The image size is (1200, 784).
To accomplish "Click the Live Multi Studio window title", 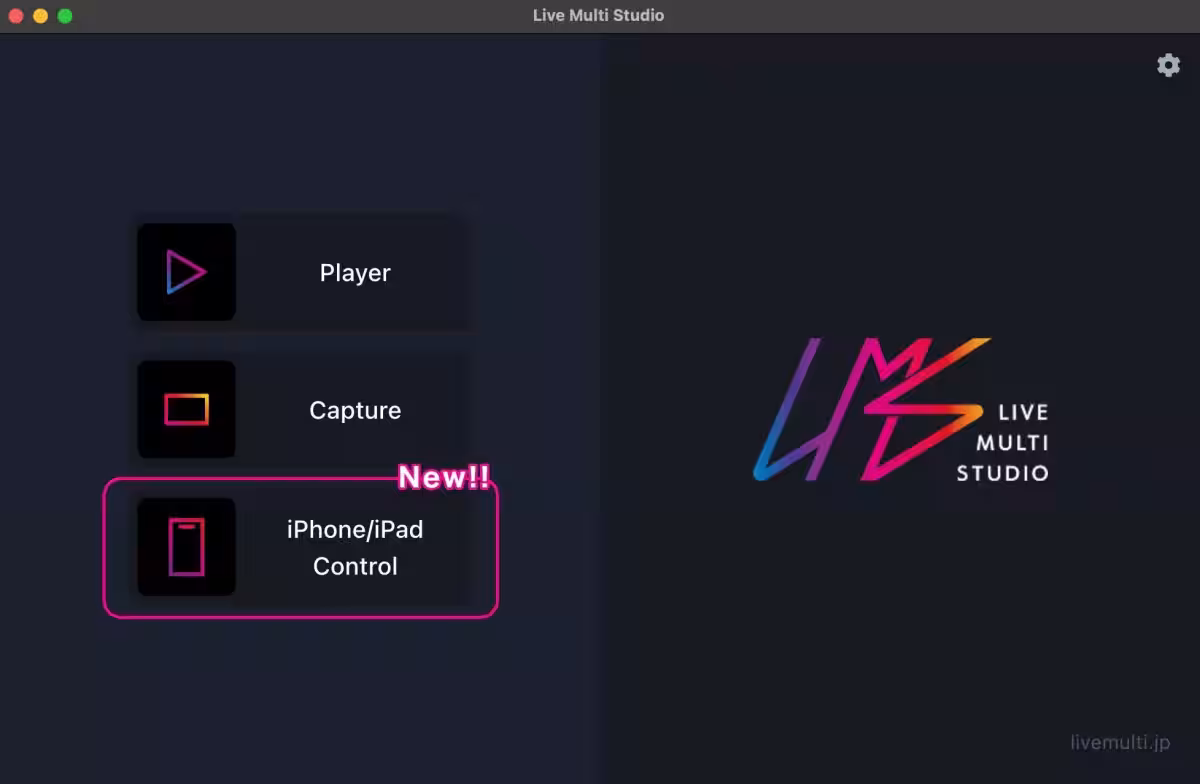I will (598, 16).
